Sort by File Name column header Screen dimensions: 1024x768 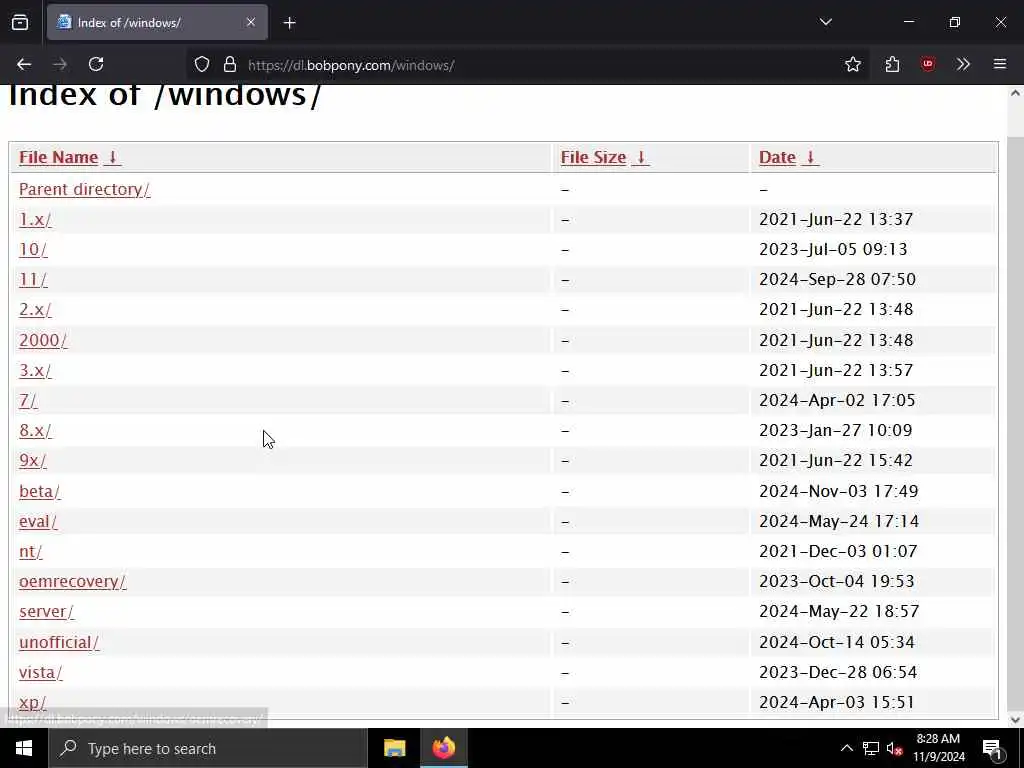pos(58,157)
